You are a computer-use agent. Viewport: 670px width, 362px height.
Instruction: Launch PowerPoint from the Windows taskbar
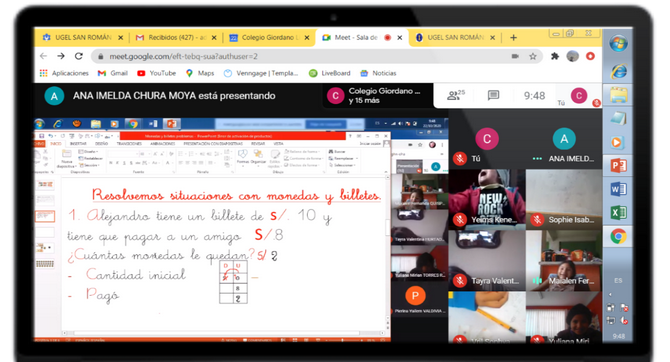(x=618, y=165)
